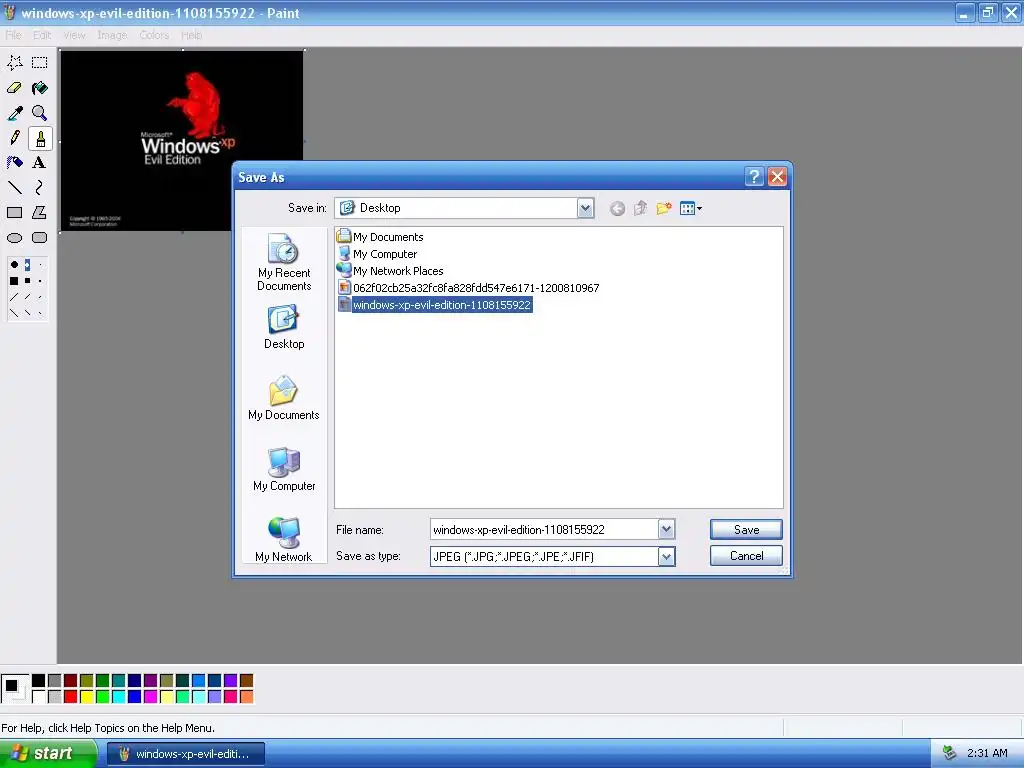Activate the Pick Color eyedropper
1024x768 pixels.
click(x=14, y=113)
